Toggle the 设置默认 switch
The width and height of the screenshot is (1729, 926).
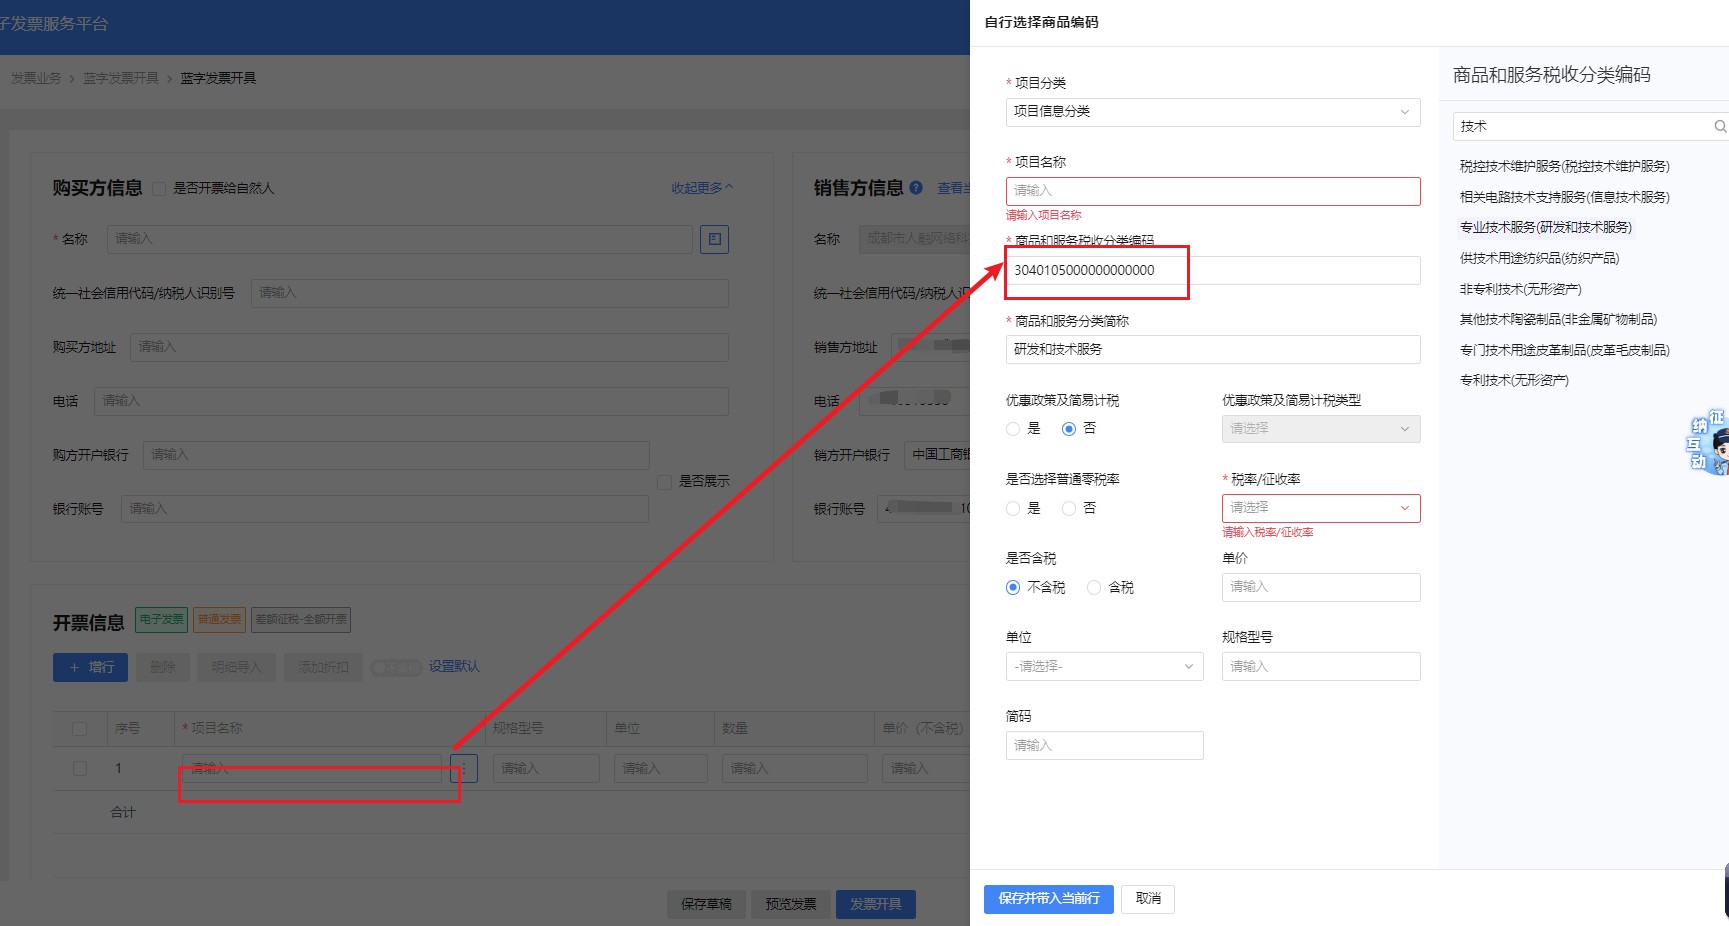pyautogui.click(x=395, y=667)
